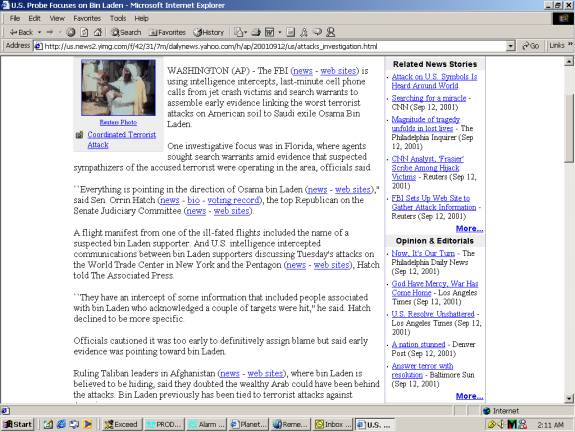This screenshot has height=432, width=575.
Task: Click the page icon in the Address bar
Action: pos(38,46)
